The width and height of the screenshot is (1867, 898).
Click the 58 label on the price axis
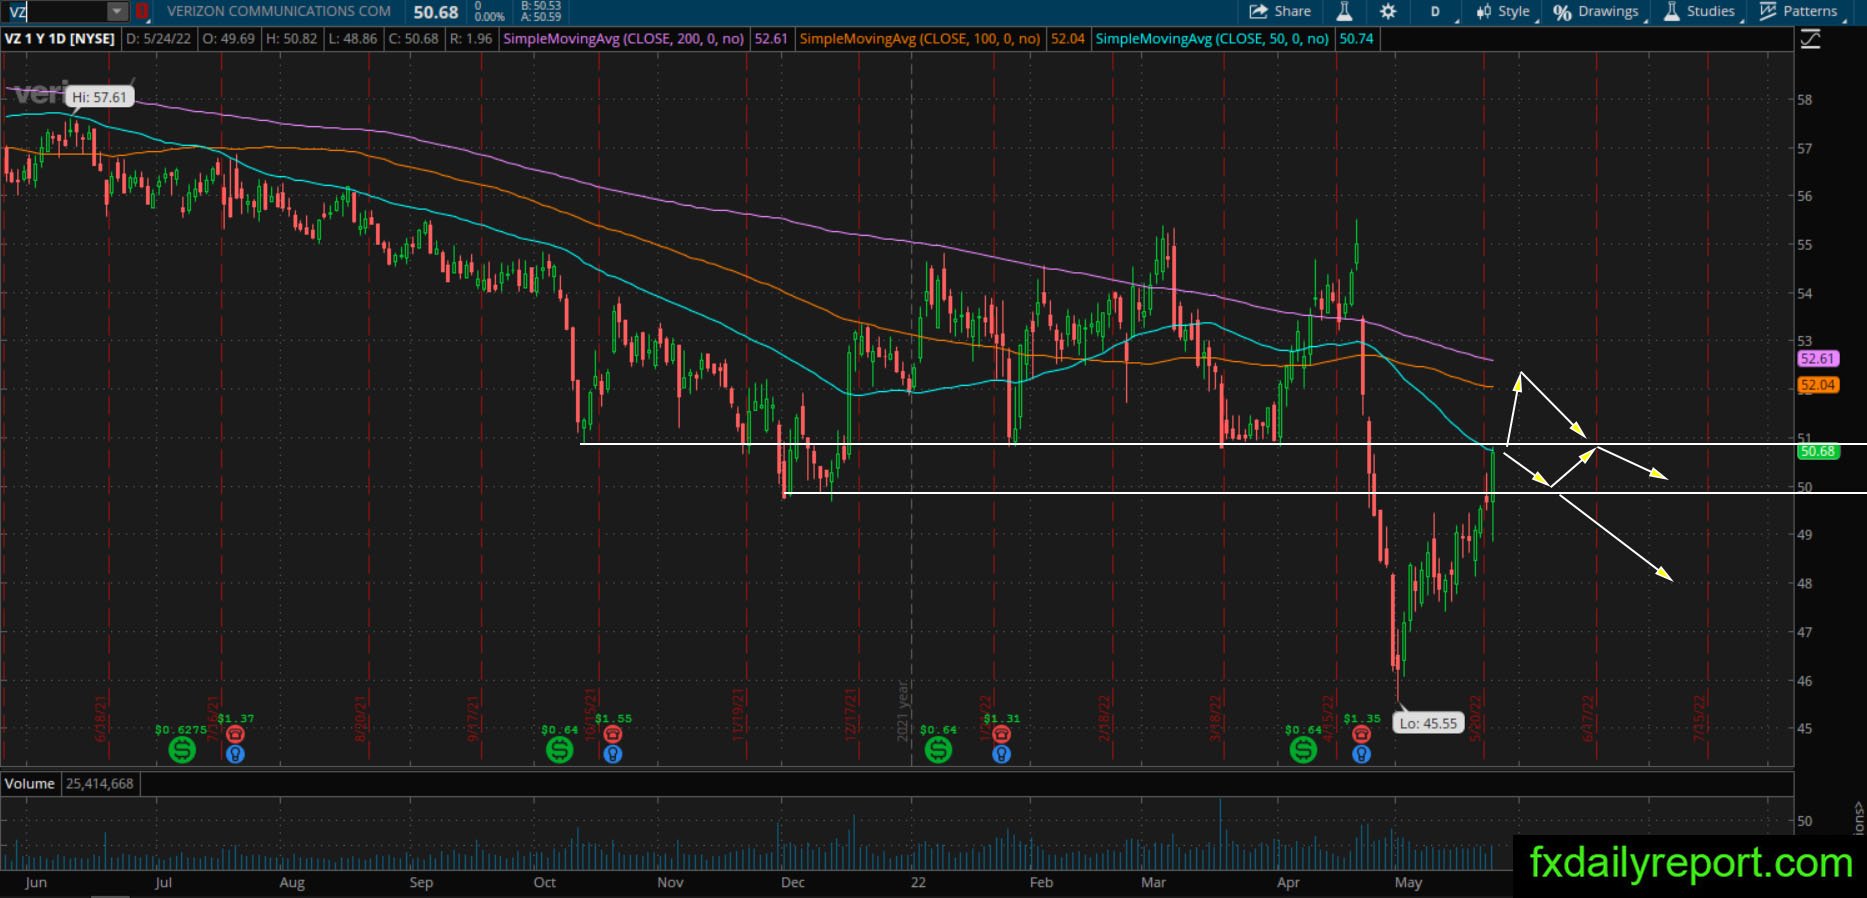pos(1805,100)
